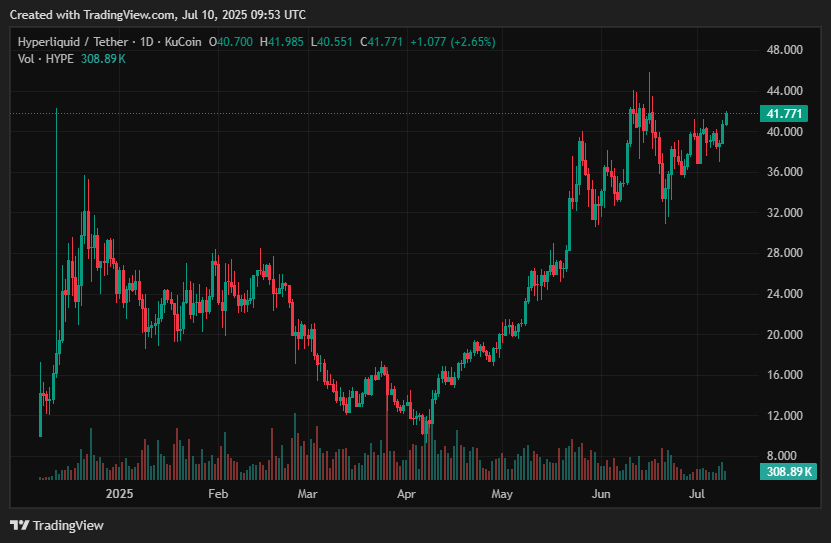Select the Jun label on time axis
Image resolution: width=831 pixels, height=543 pixels.
[600, 494]
